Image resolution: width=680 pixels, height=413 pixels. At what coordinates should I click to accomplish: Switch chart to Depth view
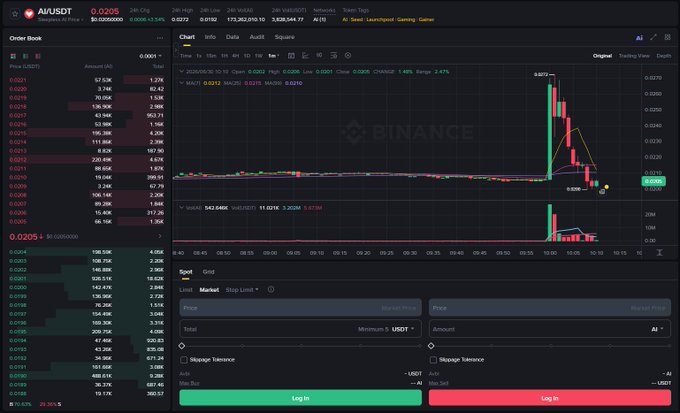click(x=664, y=56)
